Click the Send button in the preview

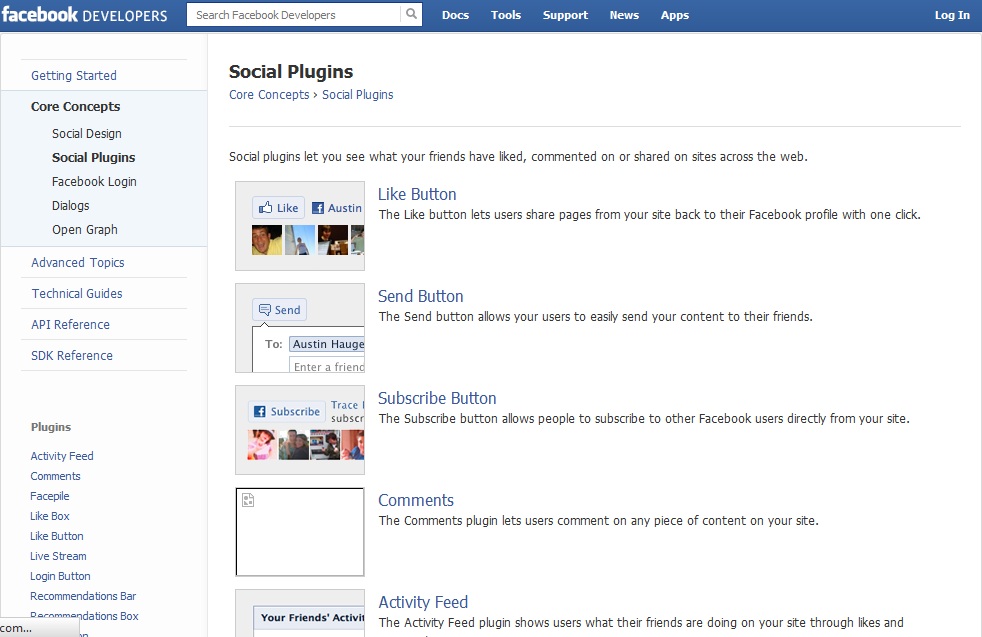coord(279,309)
